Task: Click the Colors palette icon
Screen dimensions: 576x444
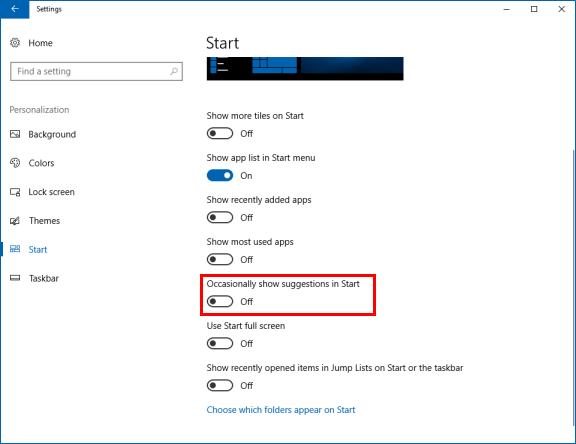Action: 15,163
